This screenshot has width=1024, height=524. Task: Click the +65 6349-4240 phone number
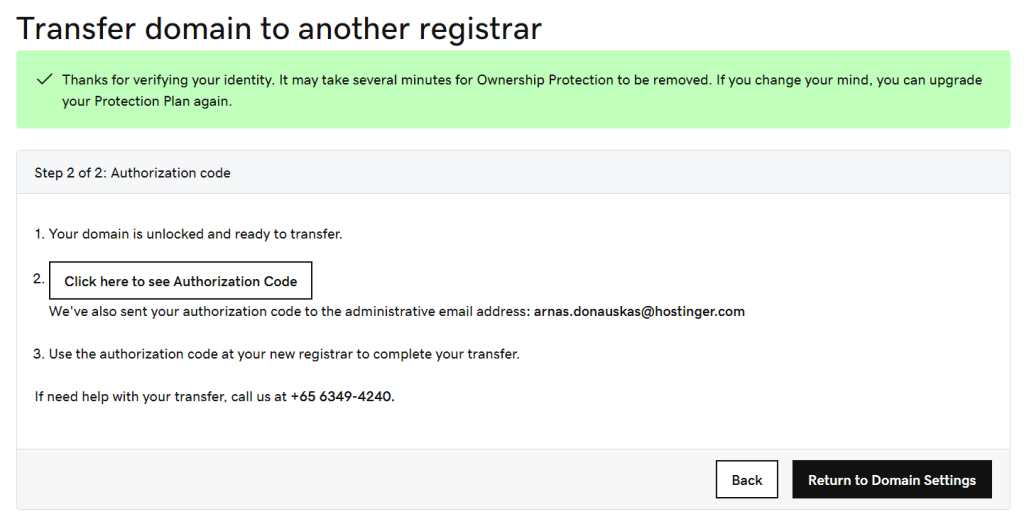click(x=342, y=396)
